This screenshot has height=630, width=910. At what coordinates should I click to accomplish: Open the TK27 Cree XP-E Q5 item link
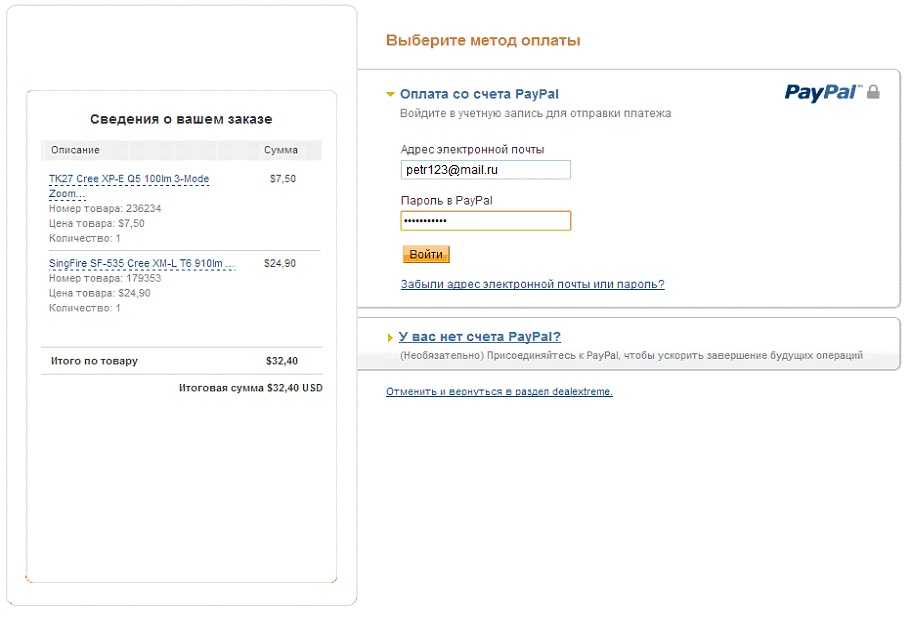[128, 179]
